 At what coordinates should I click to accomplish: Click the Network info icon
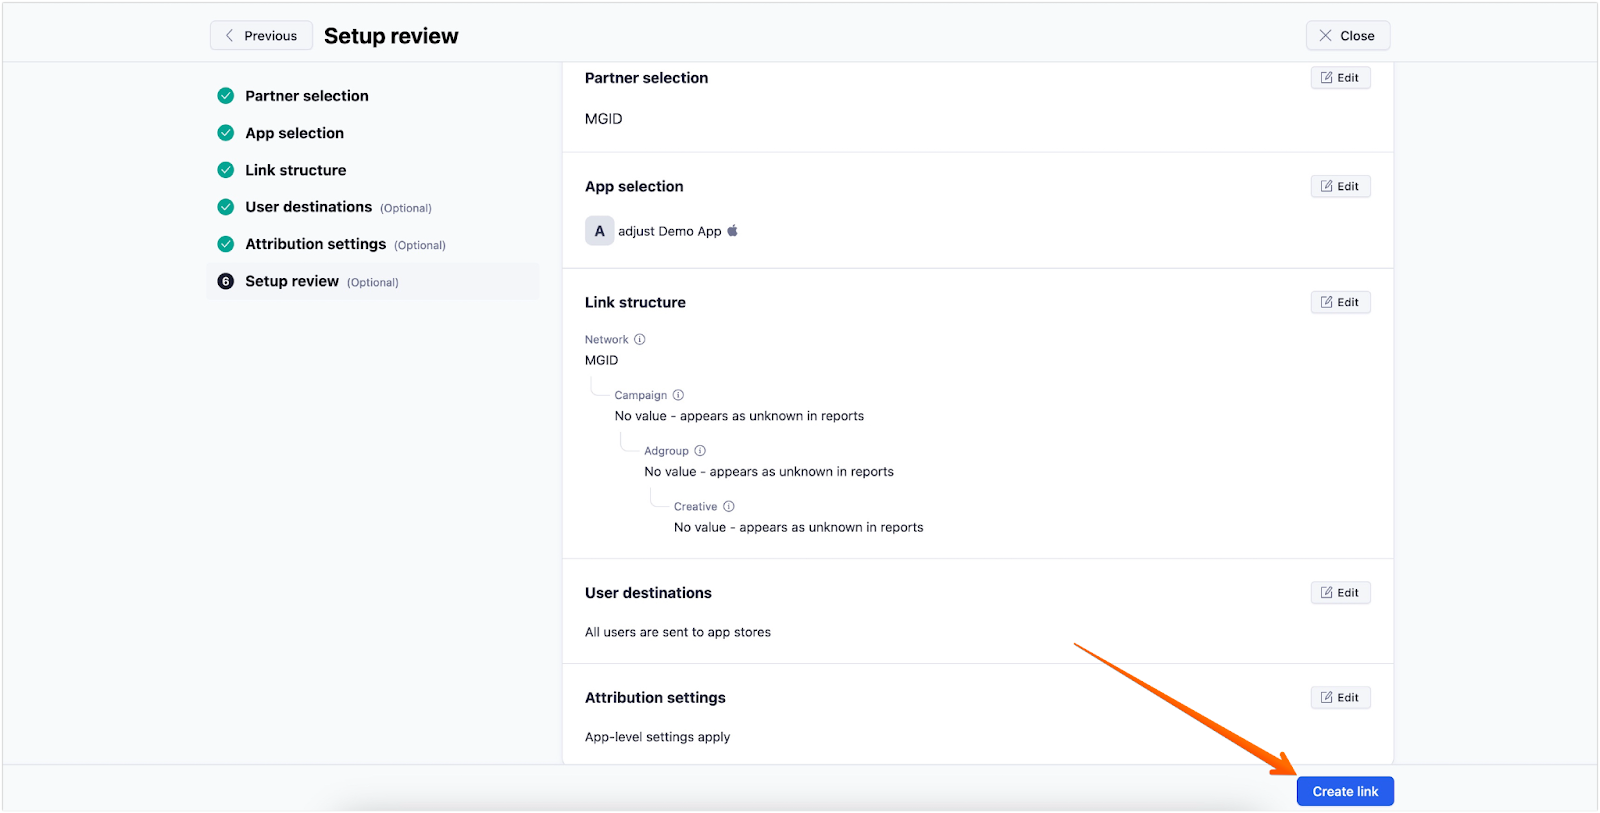click(x=640, y=340)
